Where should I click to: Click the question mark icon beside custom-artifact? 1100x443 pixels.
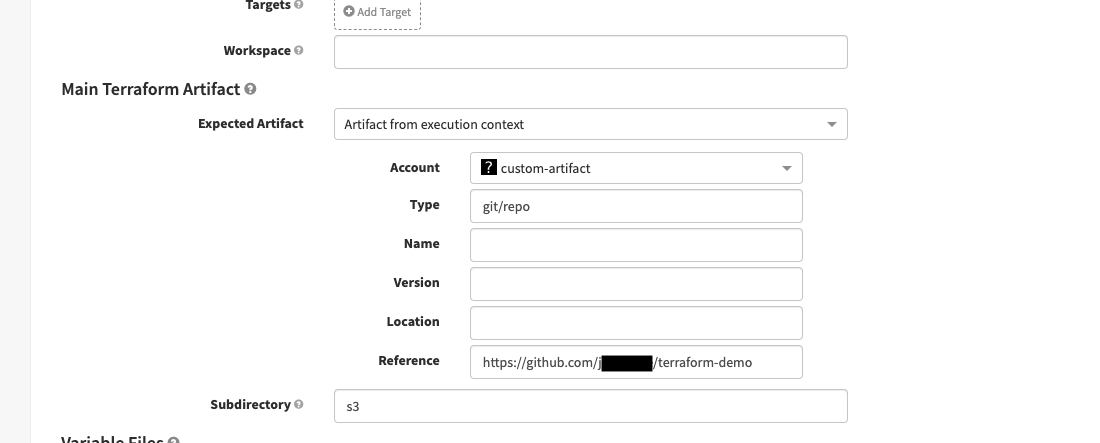point(489,168)
